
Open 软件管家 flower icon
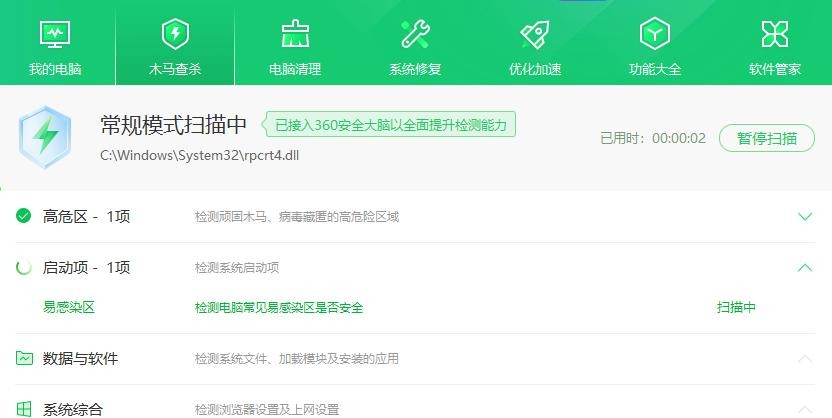[775, 34]
